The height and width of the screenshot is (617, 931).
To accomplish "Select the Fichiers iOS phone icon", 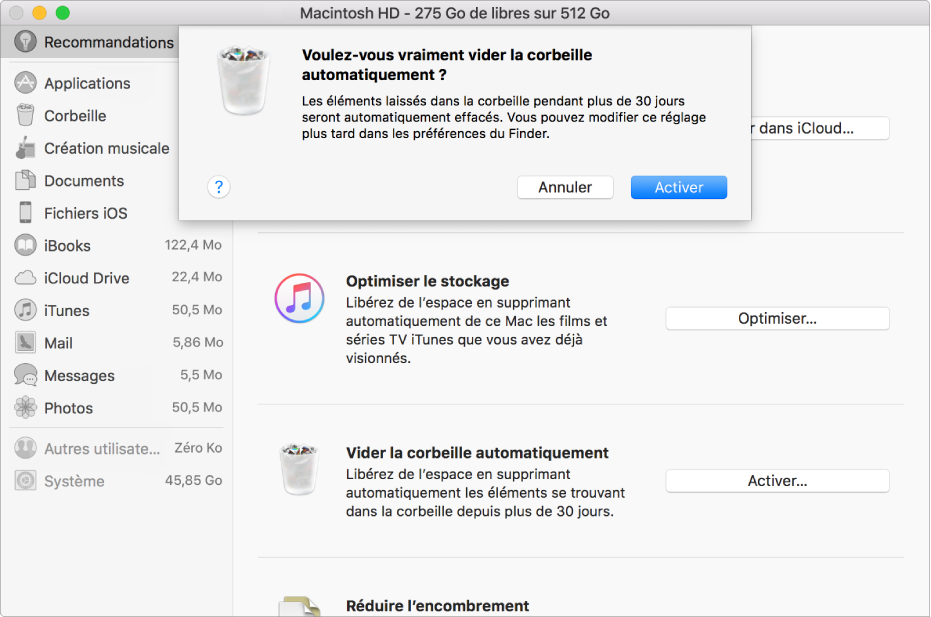I will (x=25, y=212).
